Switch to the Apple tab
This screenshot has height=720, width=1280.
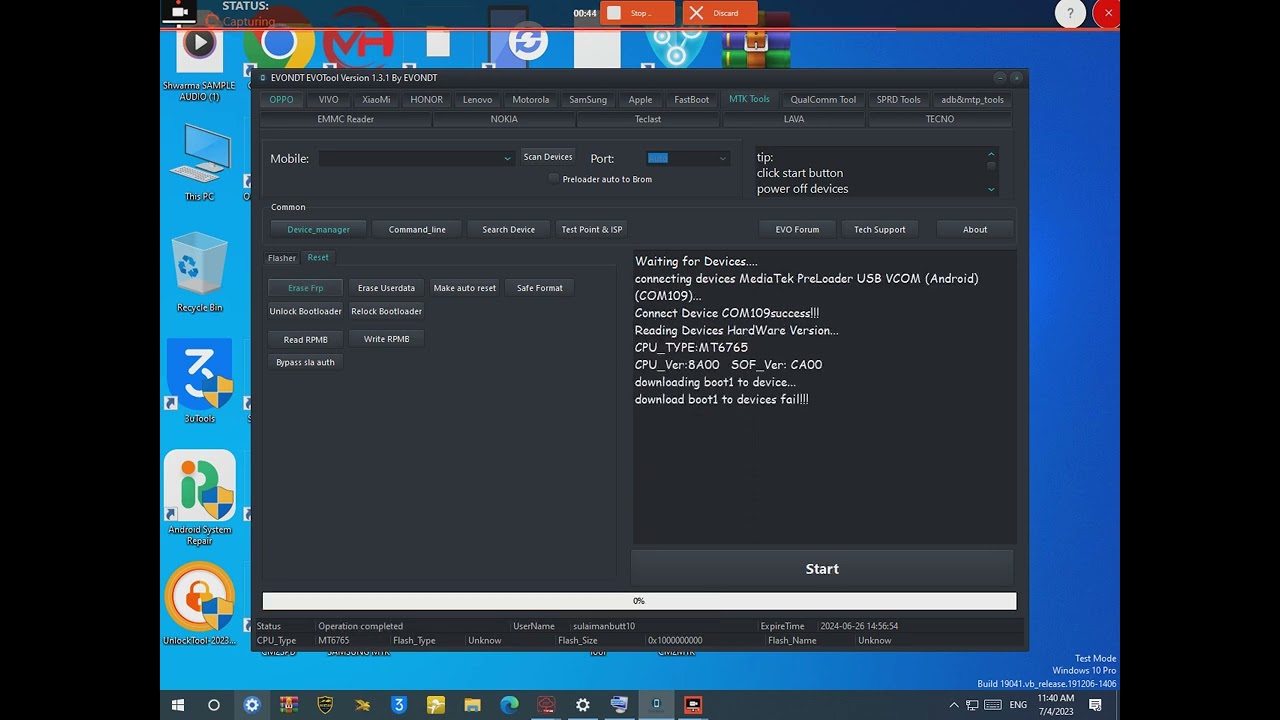(x=640, y=99)
